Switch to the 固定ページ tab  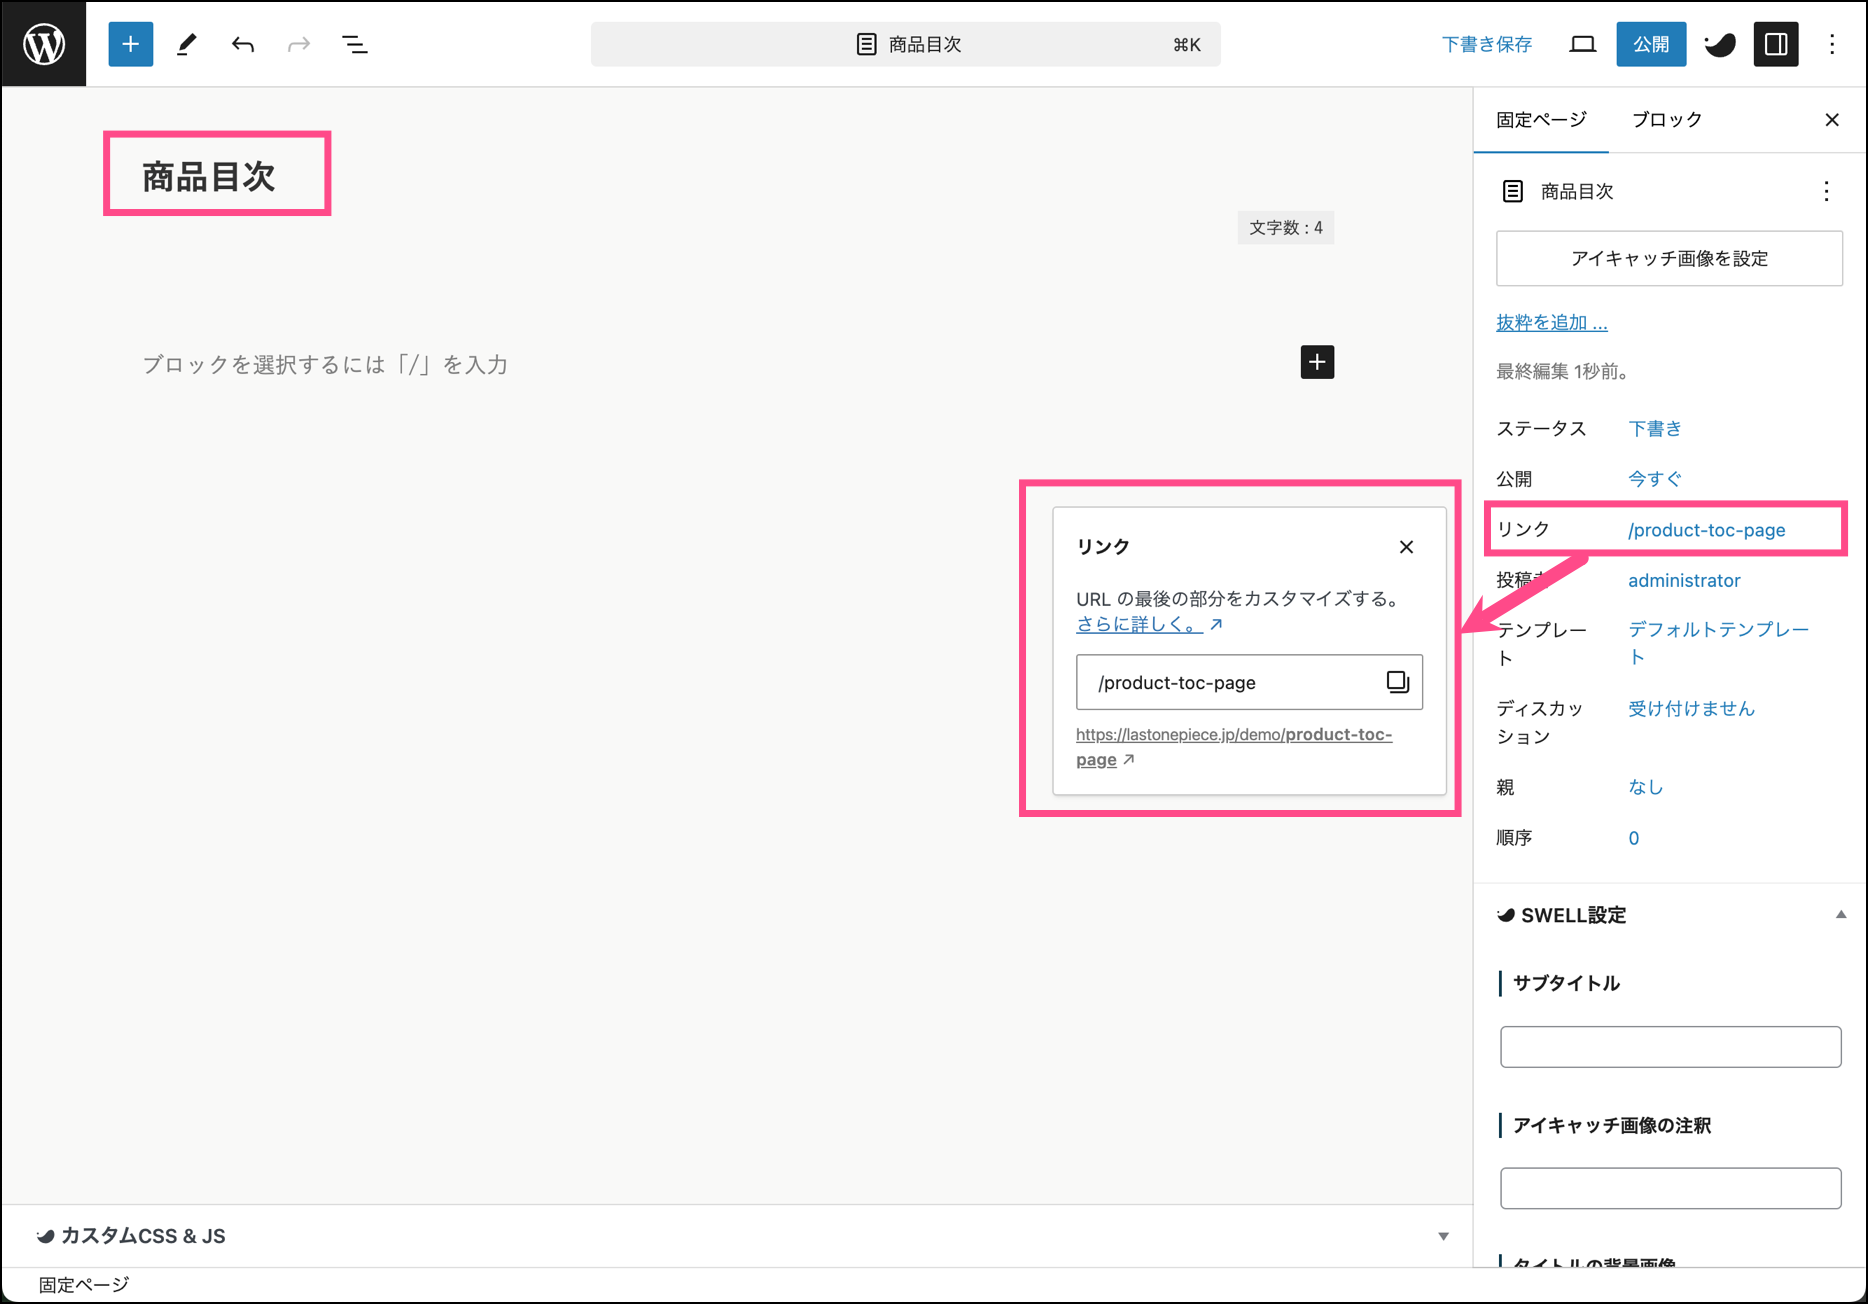point(1541,120)
